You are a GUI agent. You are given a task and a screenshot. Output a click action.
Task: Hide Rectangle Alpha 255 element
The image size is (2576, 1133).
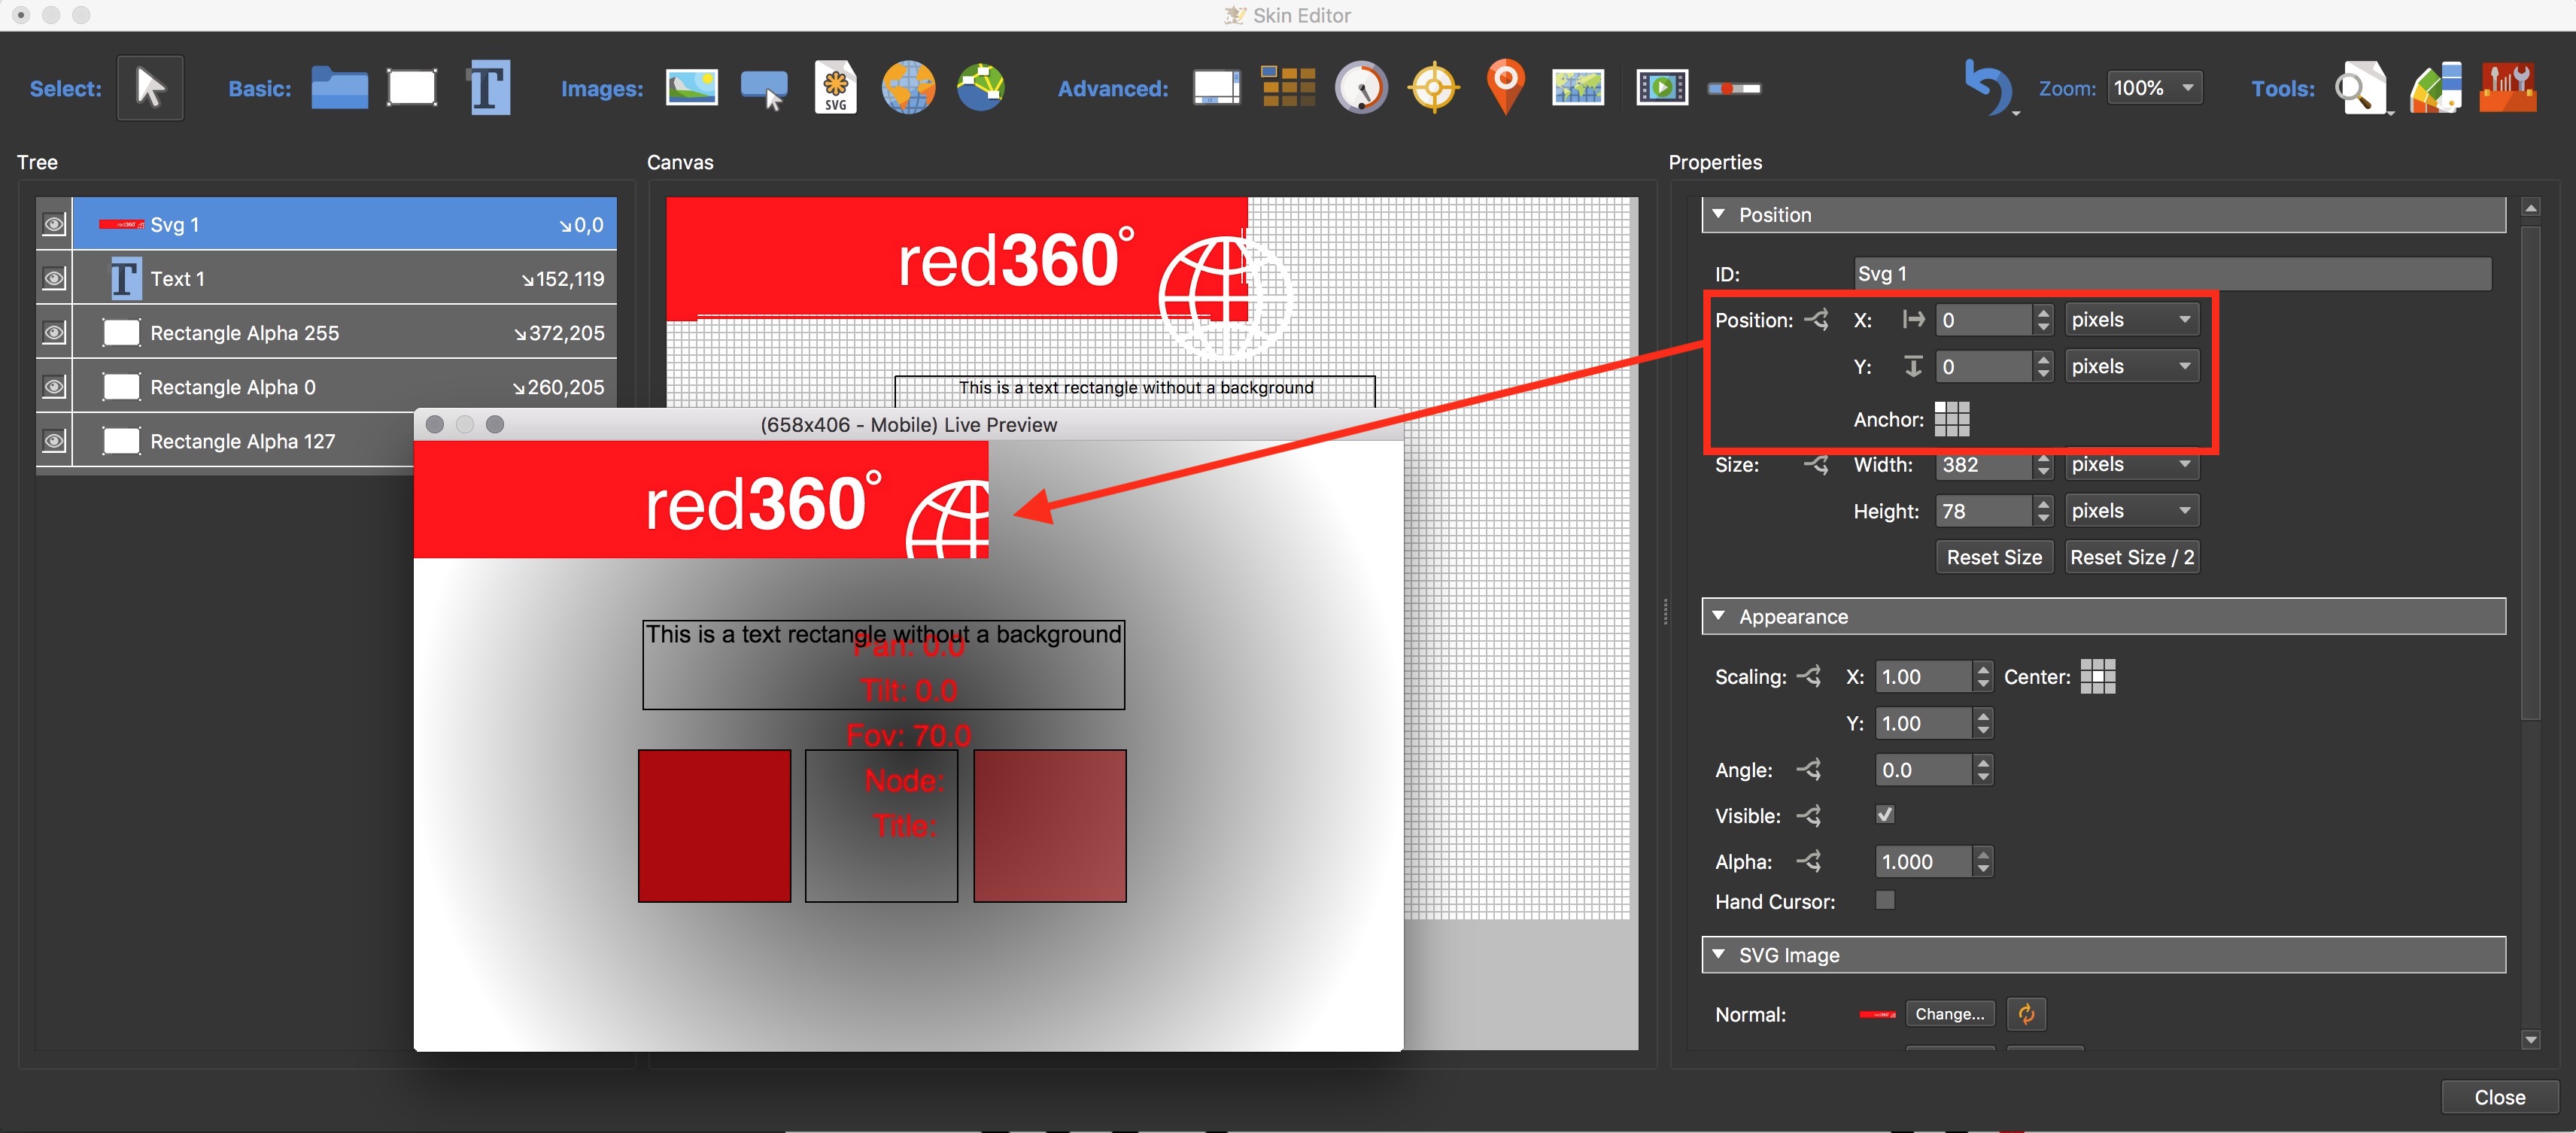click(54, 332)
